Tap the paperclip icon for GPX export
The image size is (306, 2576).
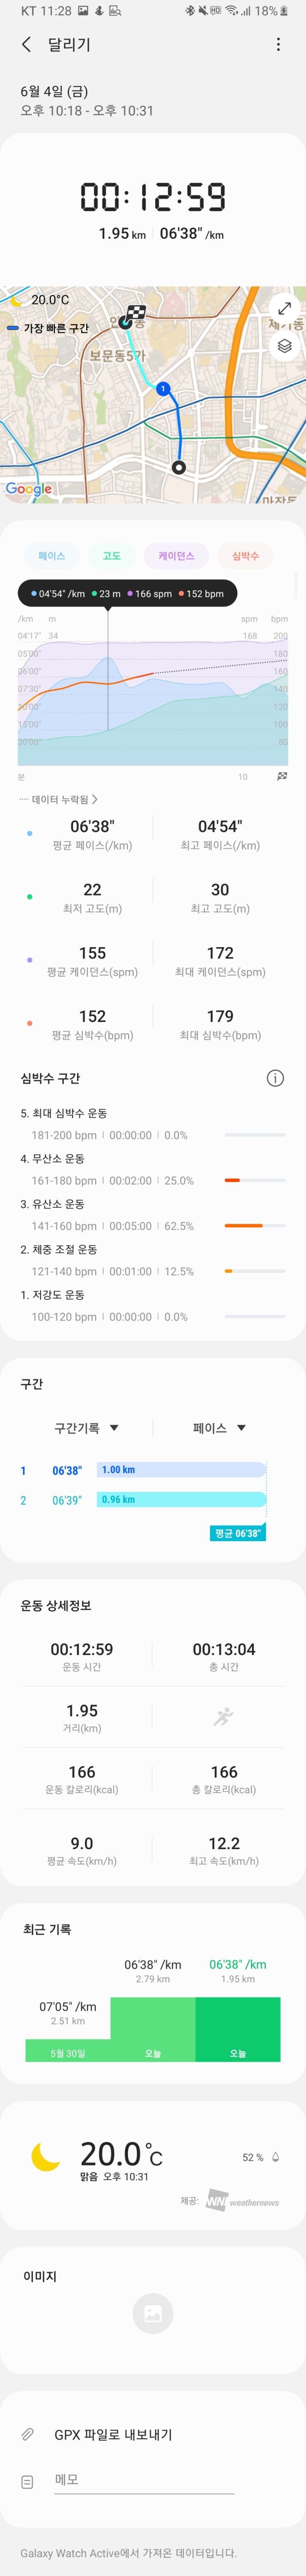tap(28, 2435)
